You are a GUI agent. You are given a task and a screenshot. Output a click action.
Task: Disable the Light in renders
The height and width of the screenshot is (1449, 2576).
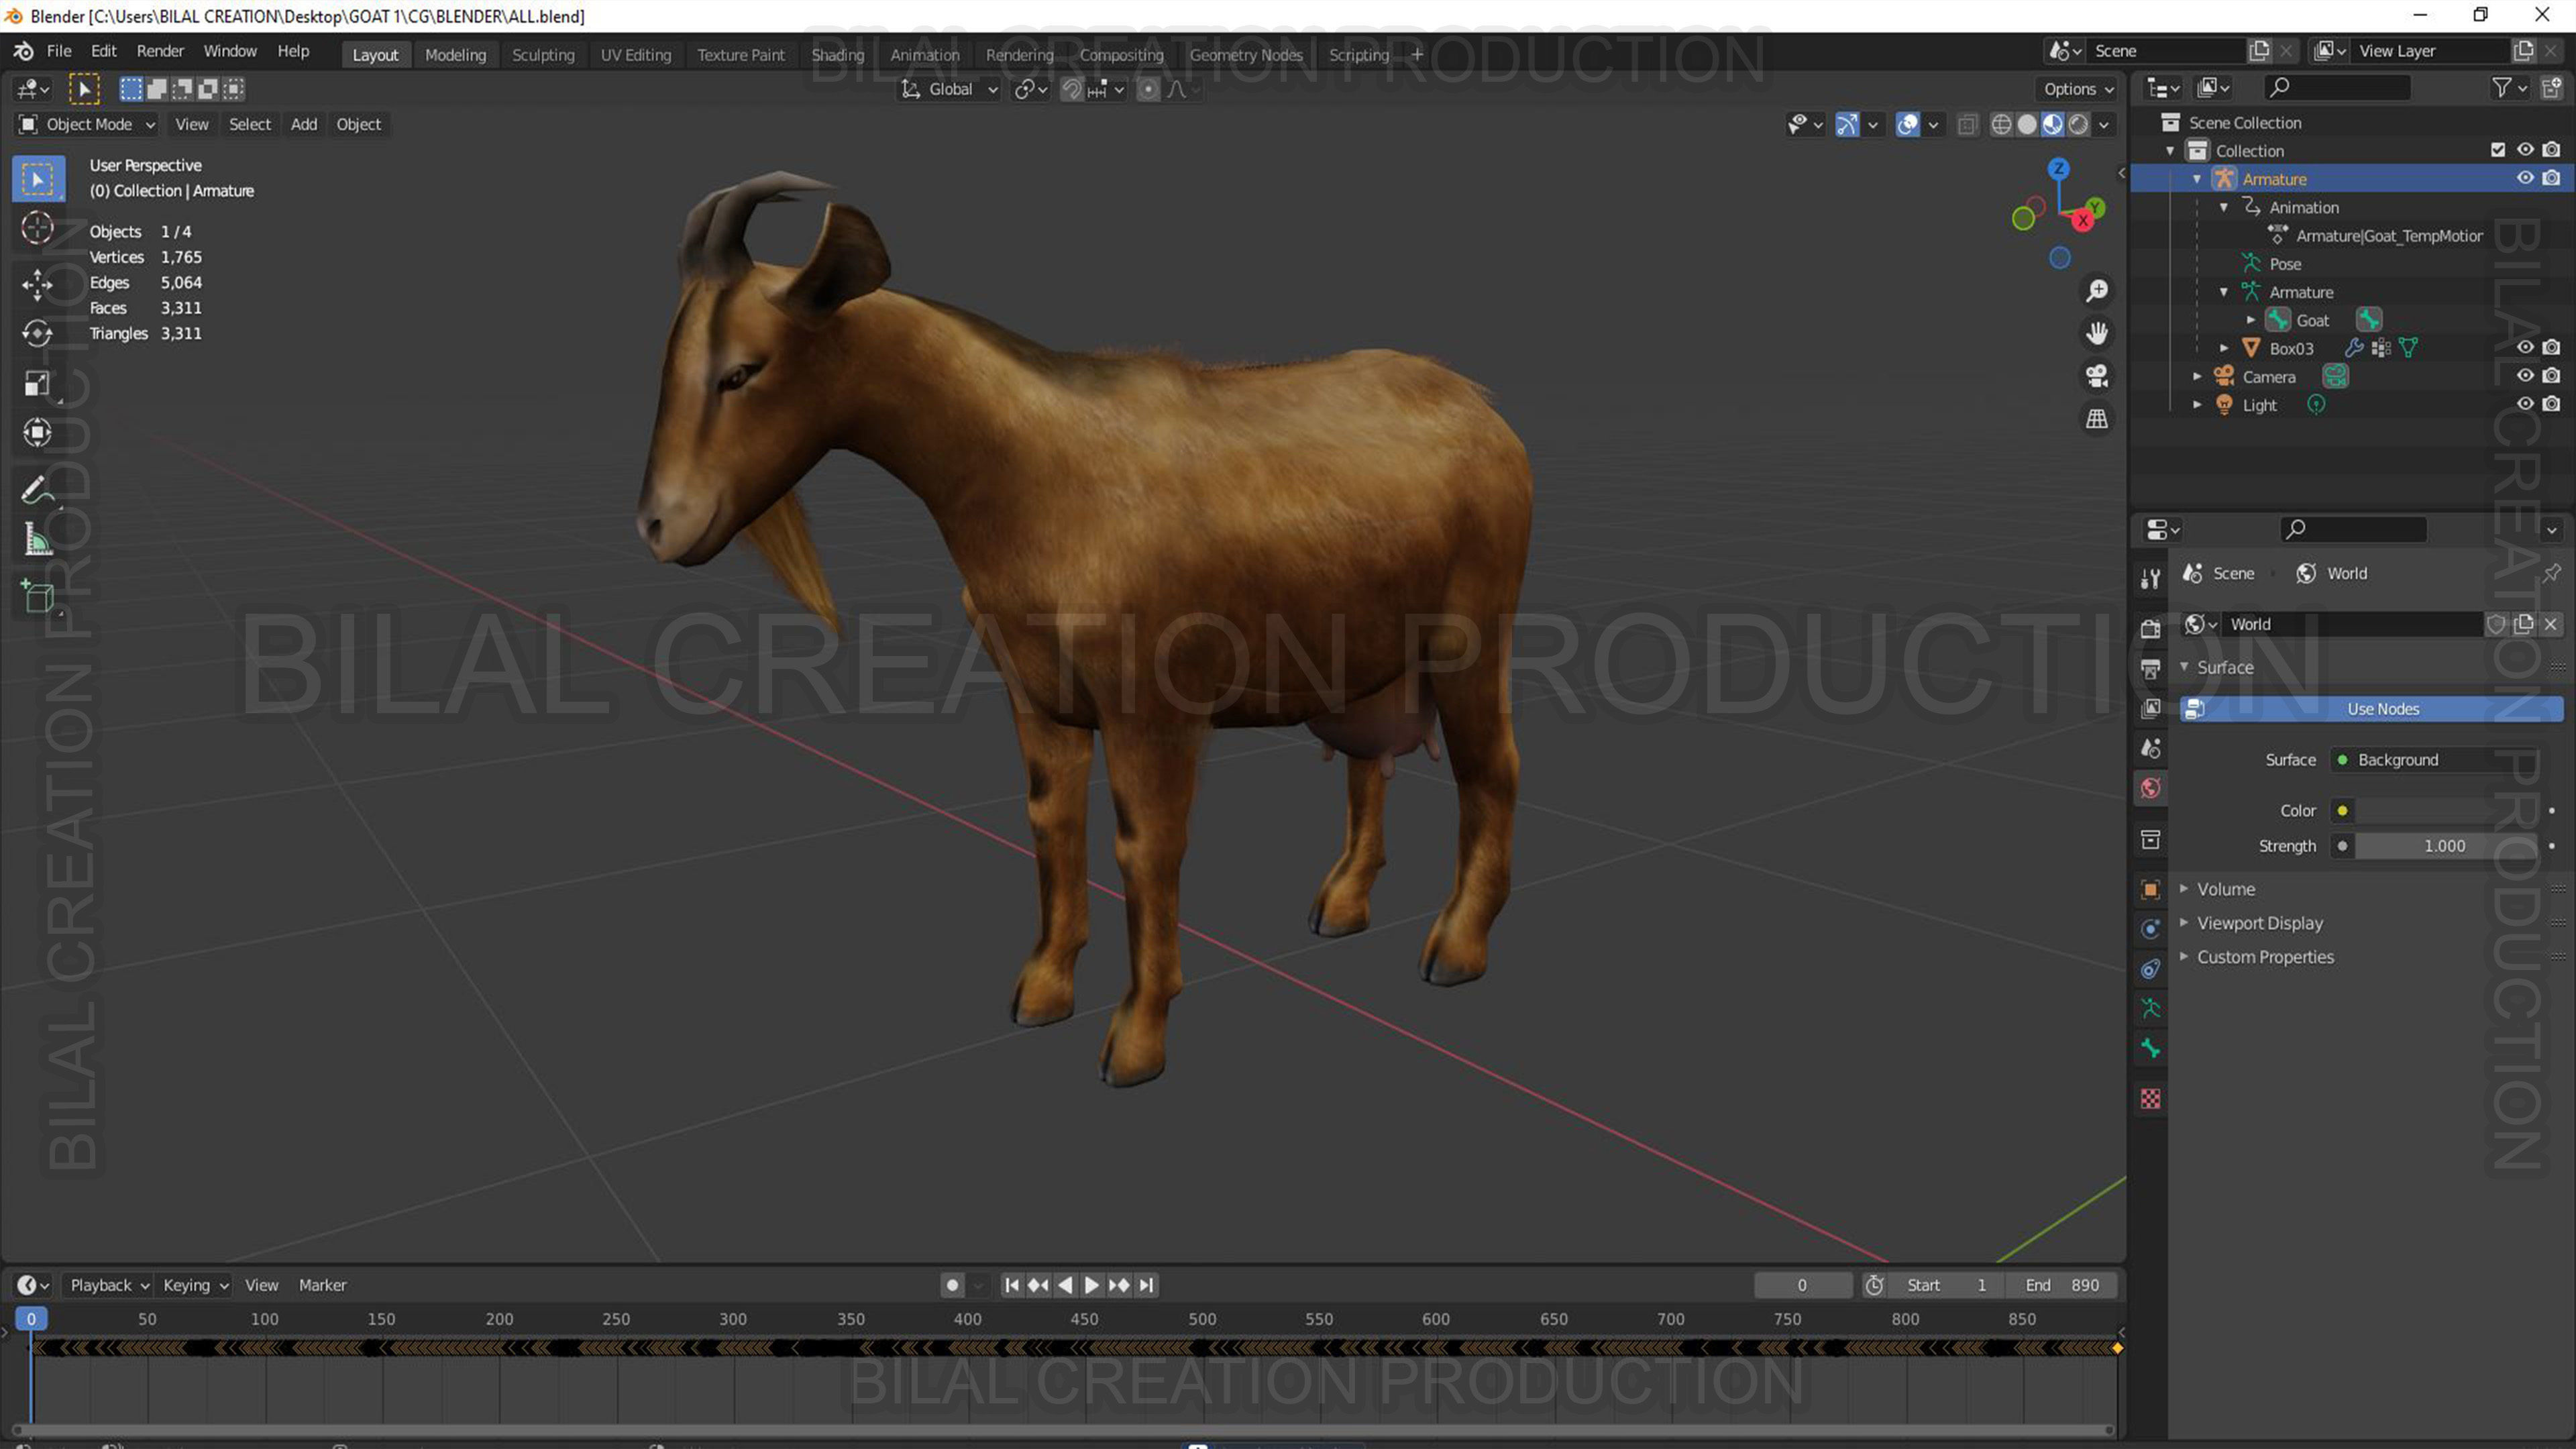tap(2551, 404)
